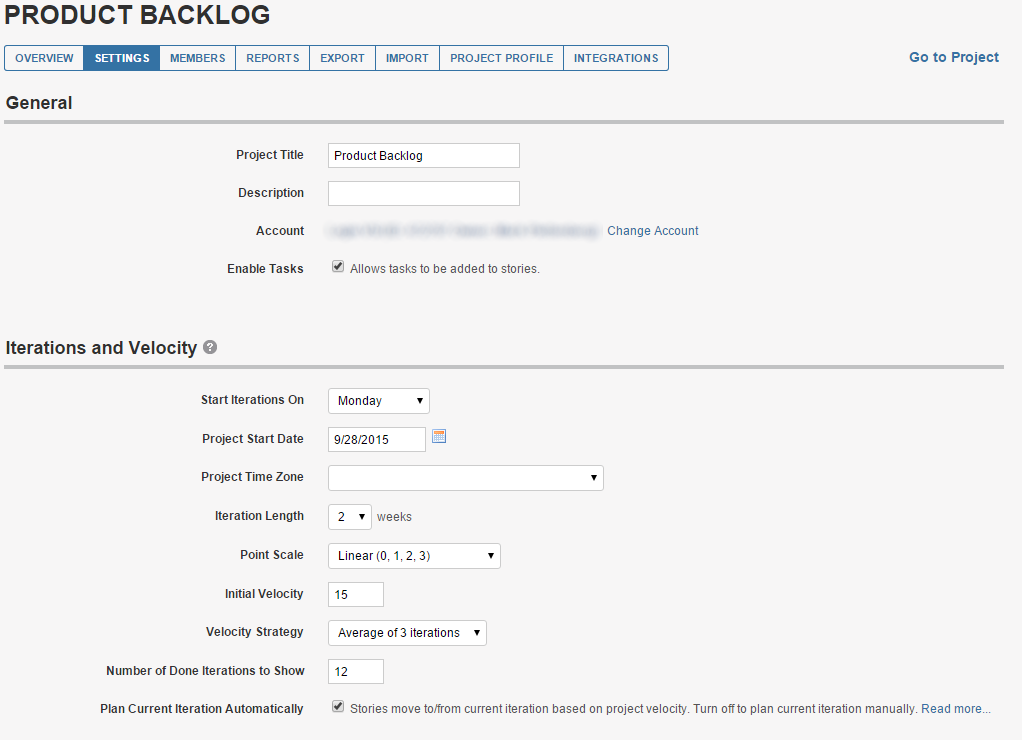Focus the Number of Done Iterations field

pos(356,672)
